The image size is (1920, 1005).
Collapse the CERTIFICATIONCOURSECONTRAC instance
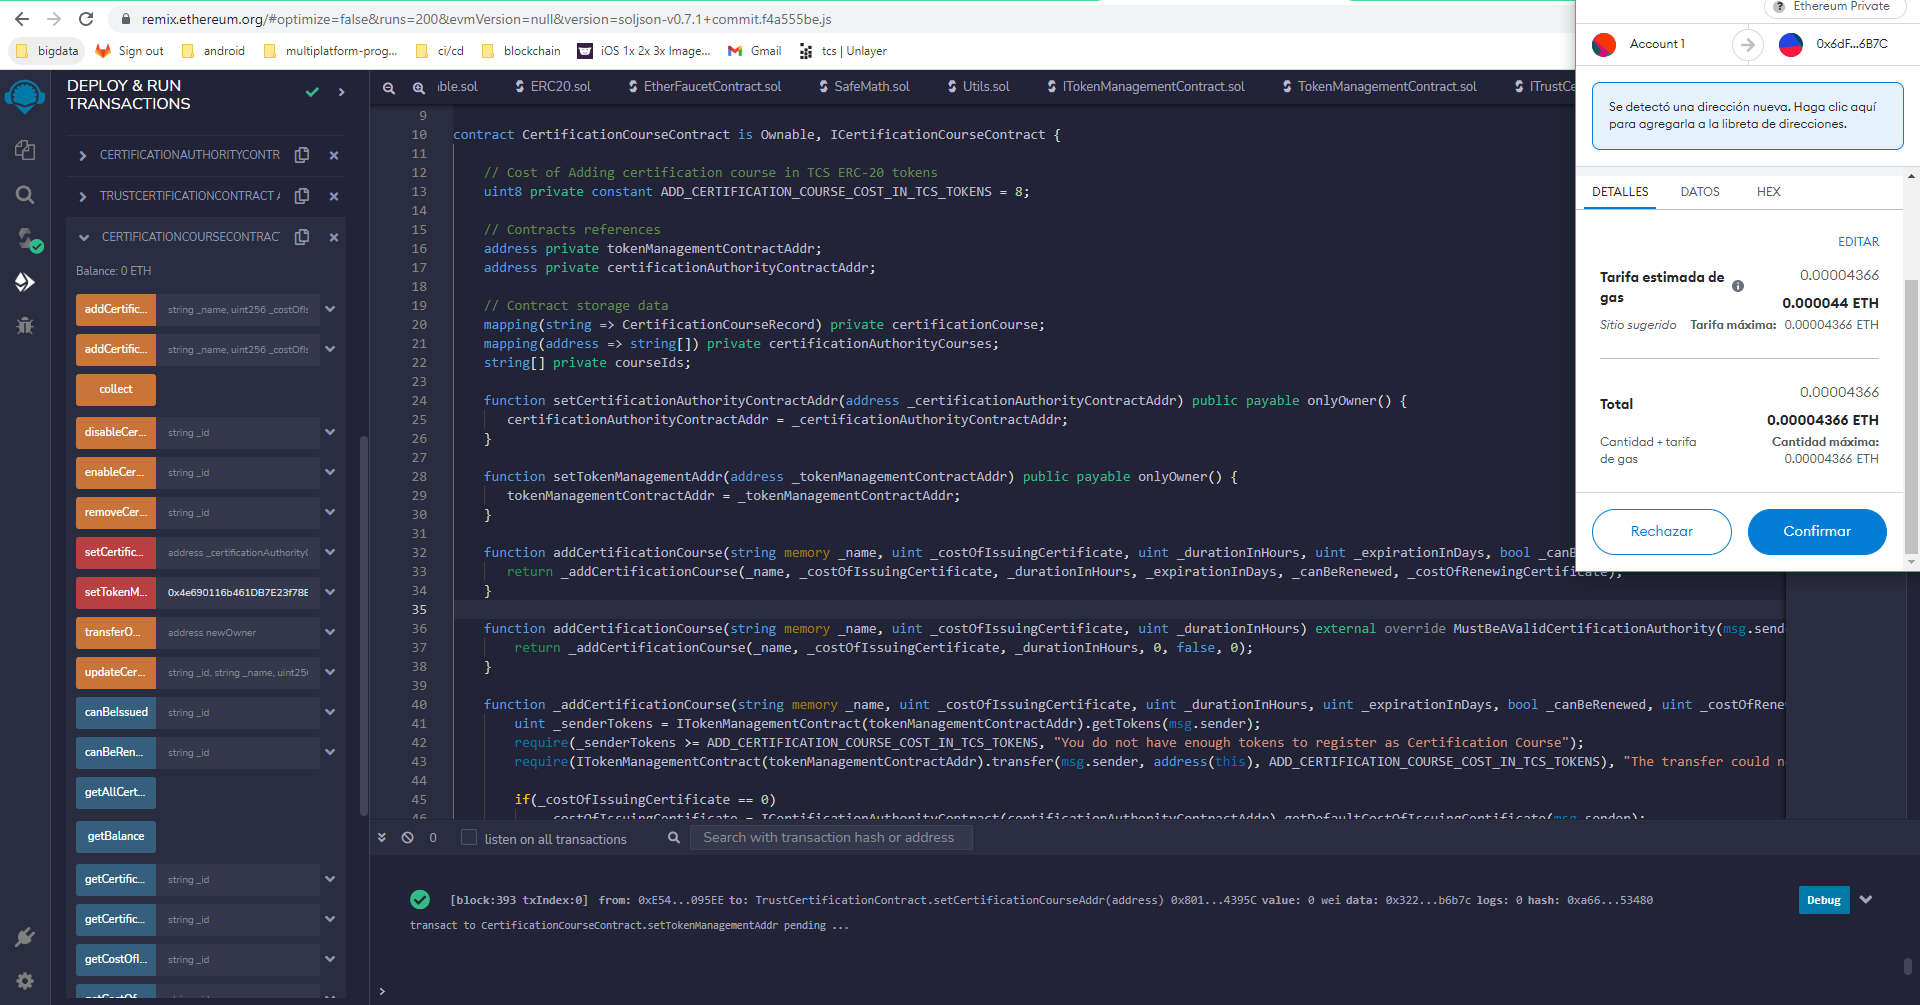pyautogui.click(x=84, y=237)
